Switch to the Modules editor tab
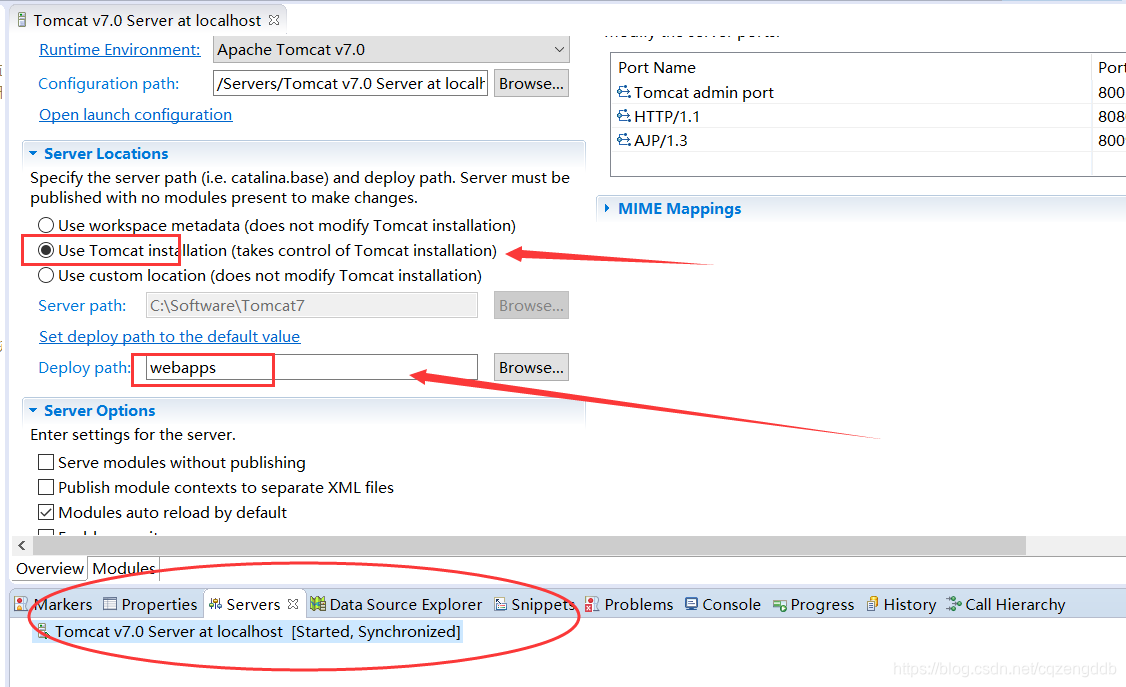 point(124,569)
